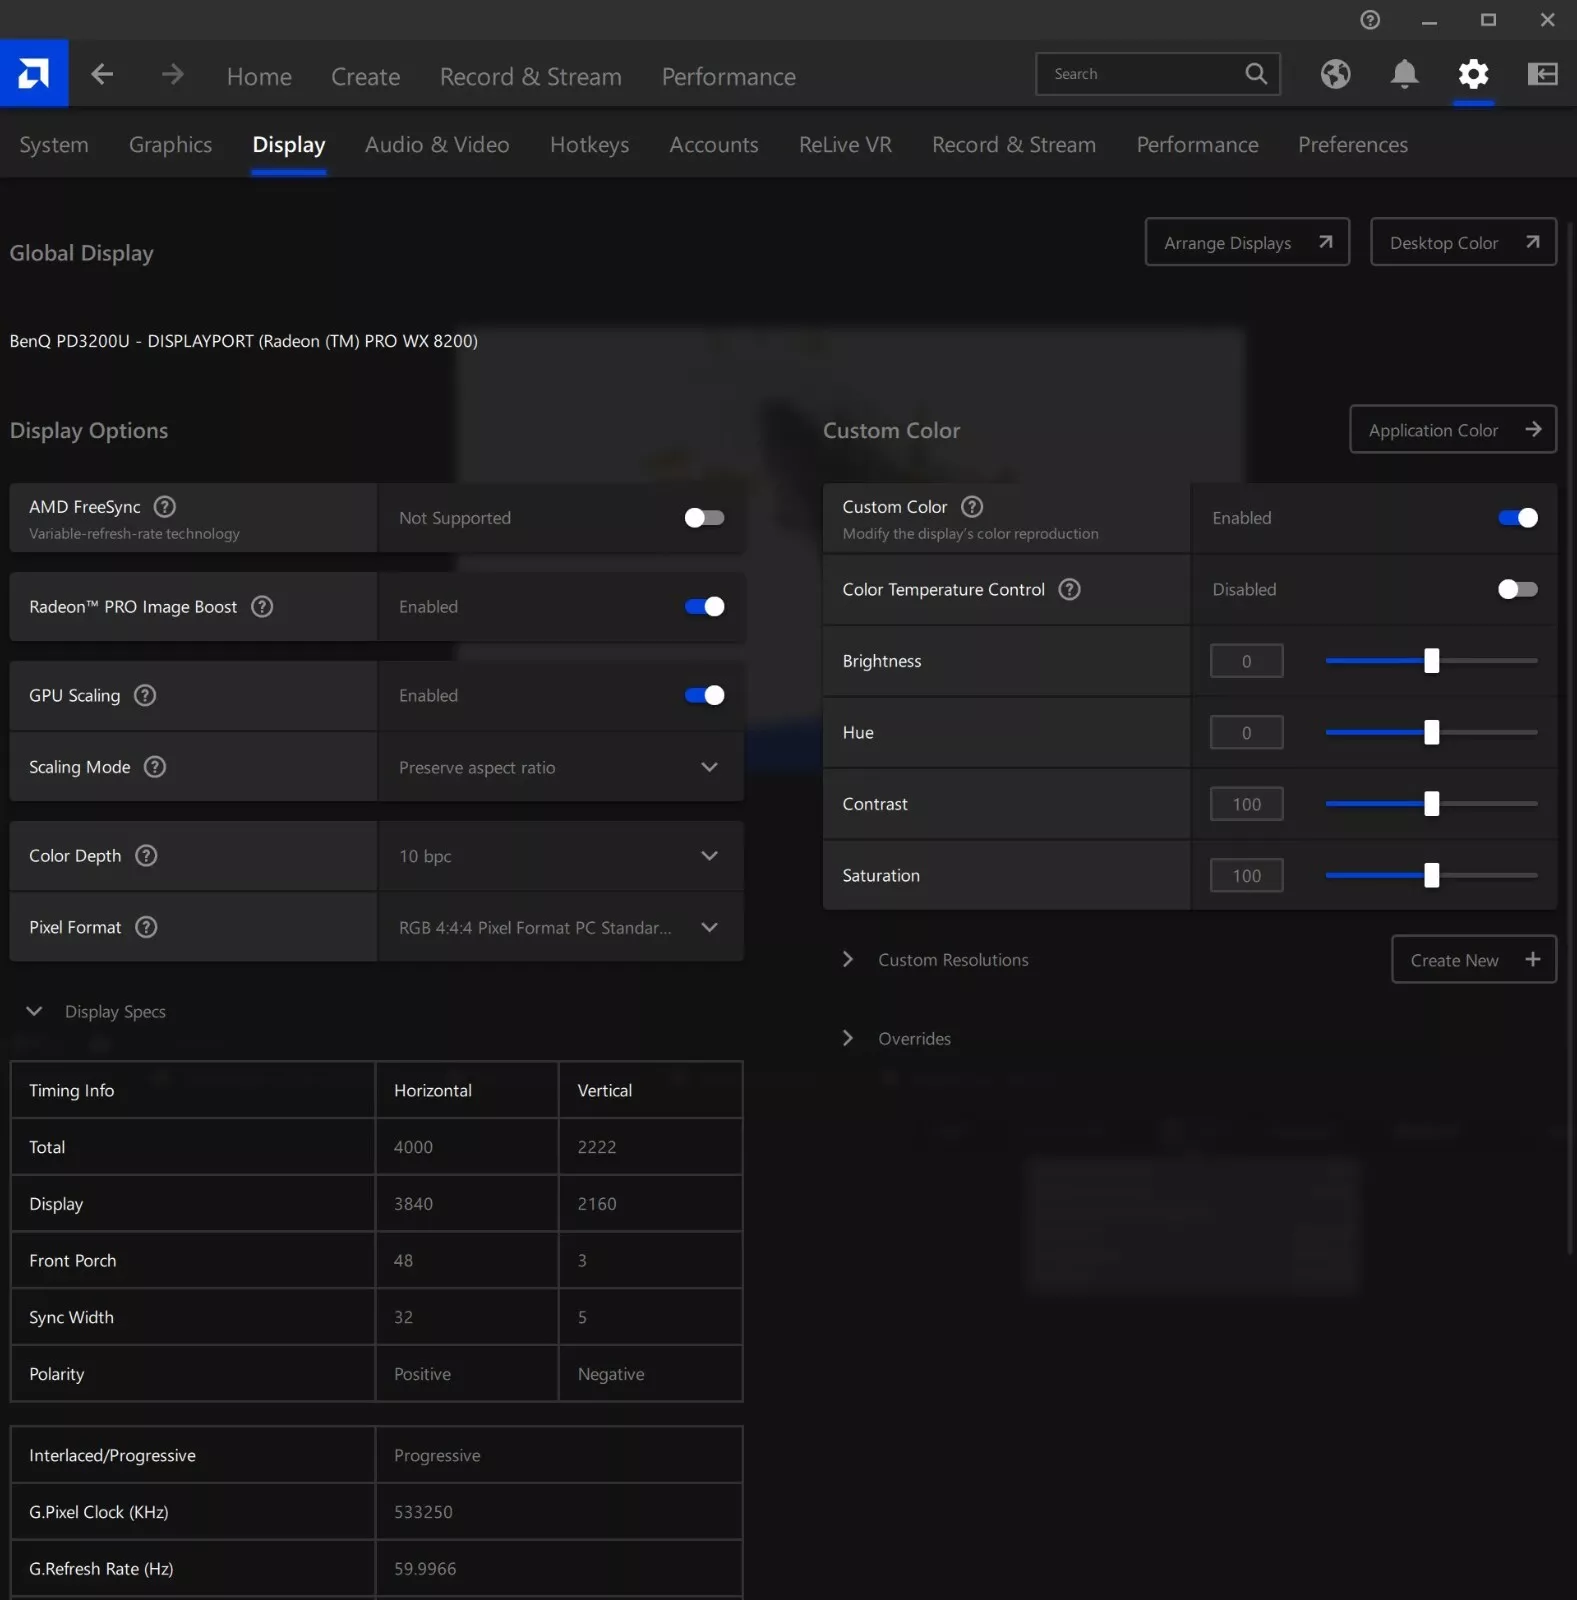Open the Application Color button
The height and width of the screenshot is (1600, 1577).
[x=1453, y=429]
